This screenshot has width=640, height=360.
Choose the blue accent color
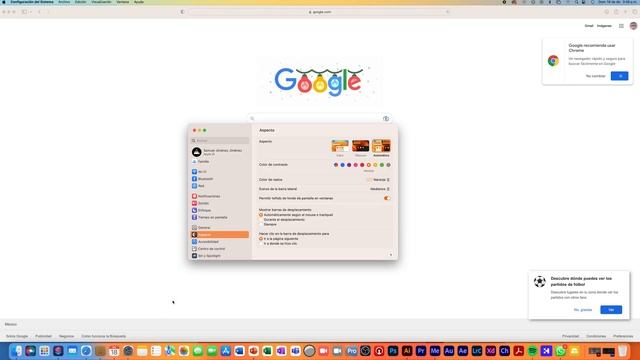click(x=342, y=165)
